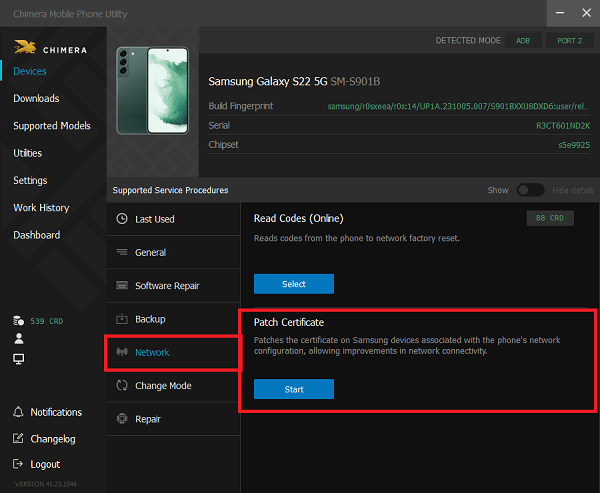Click the 88 CRD price badge

point(550,218)
